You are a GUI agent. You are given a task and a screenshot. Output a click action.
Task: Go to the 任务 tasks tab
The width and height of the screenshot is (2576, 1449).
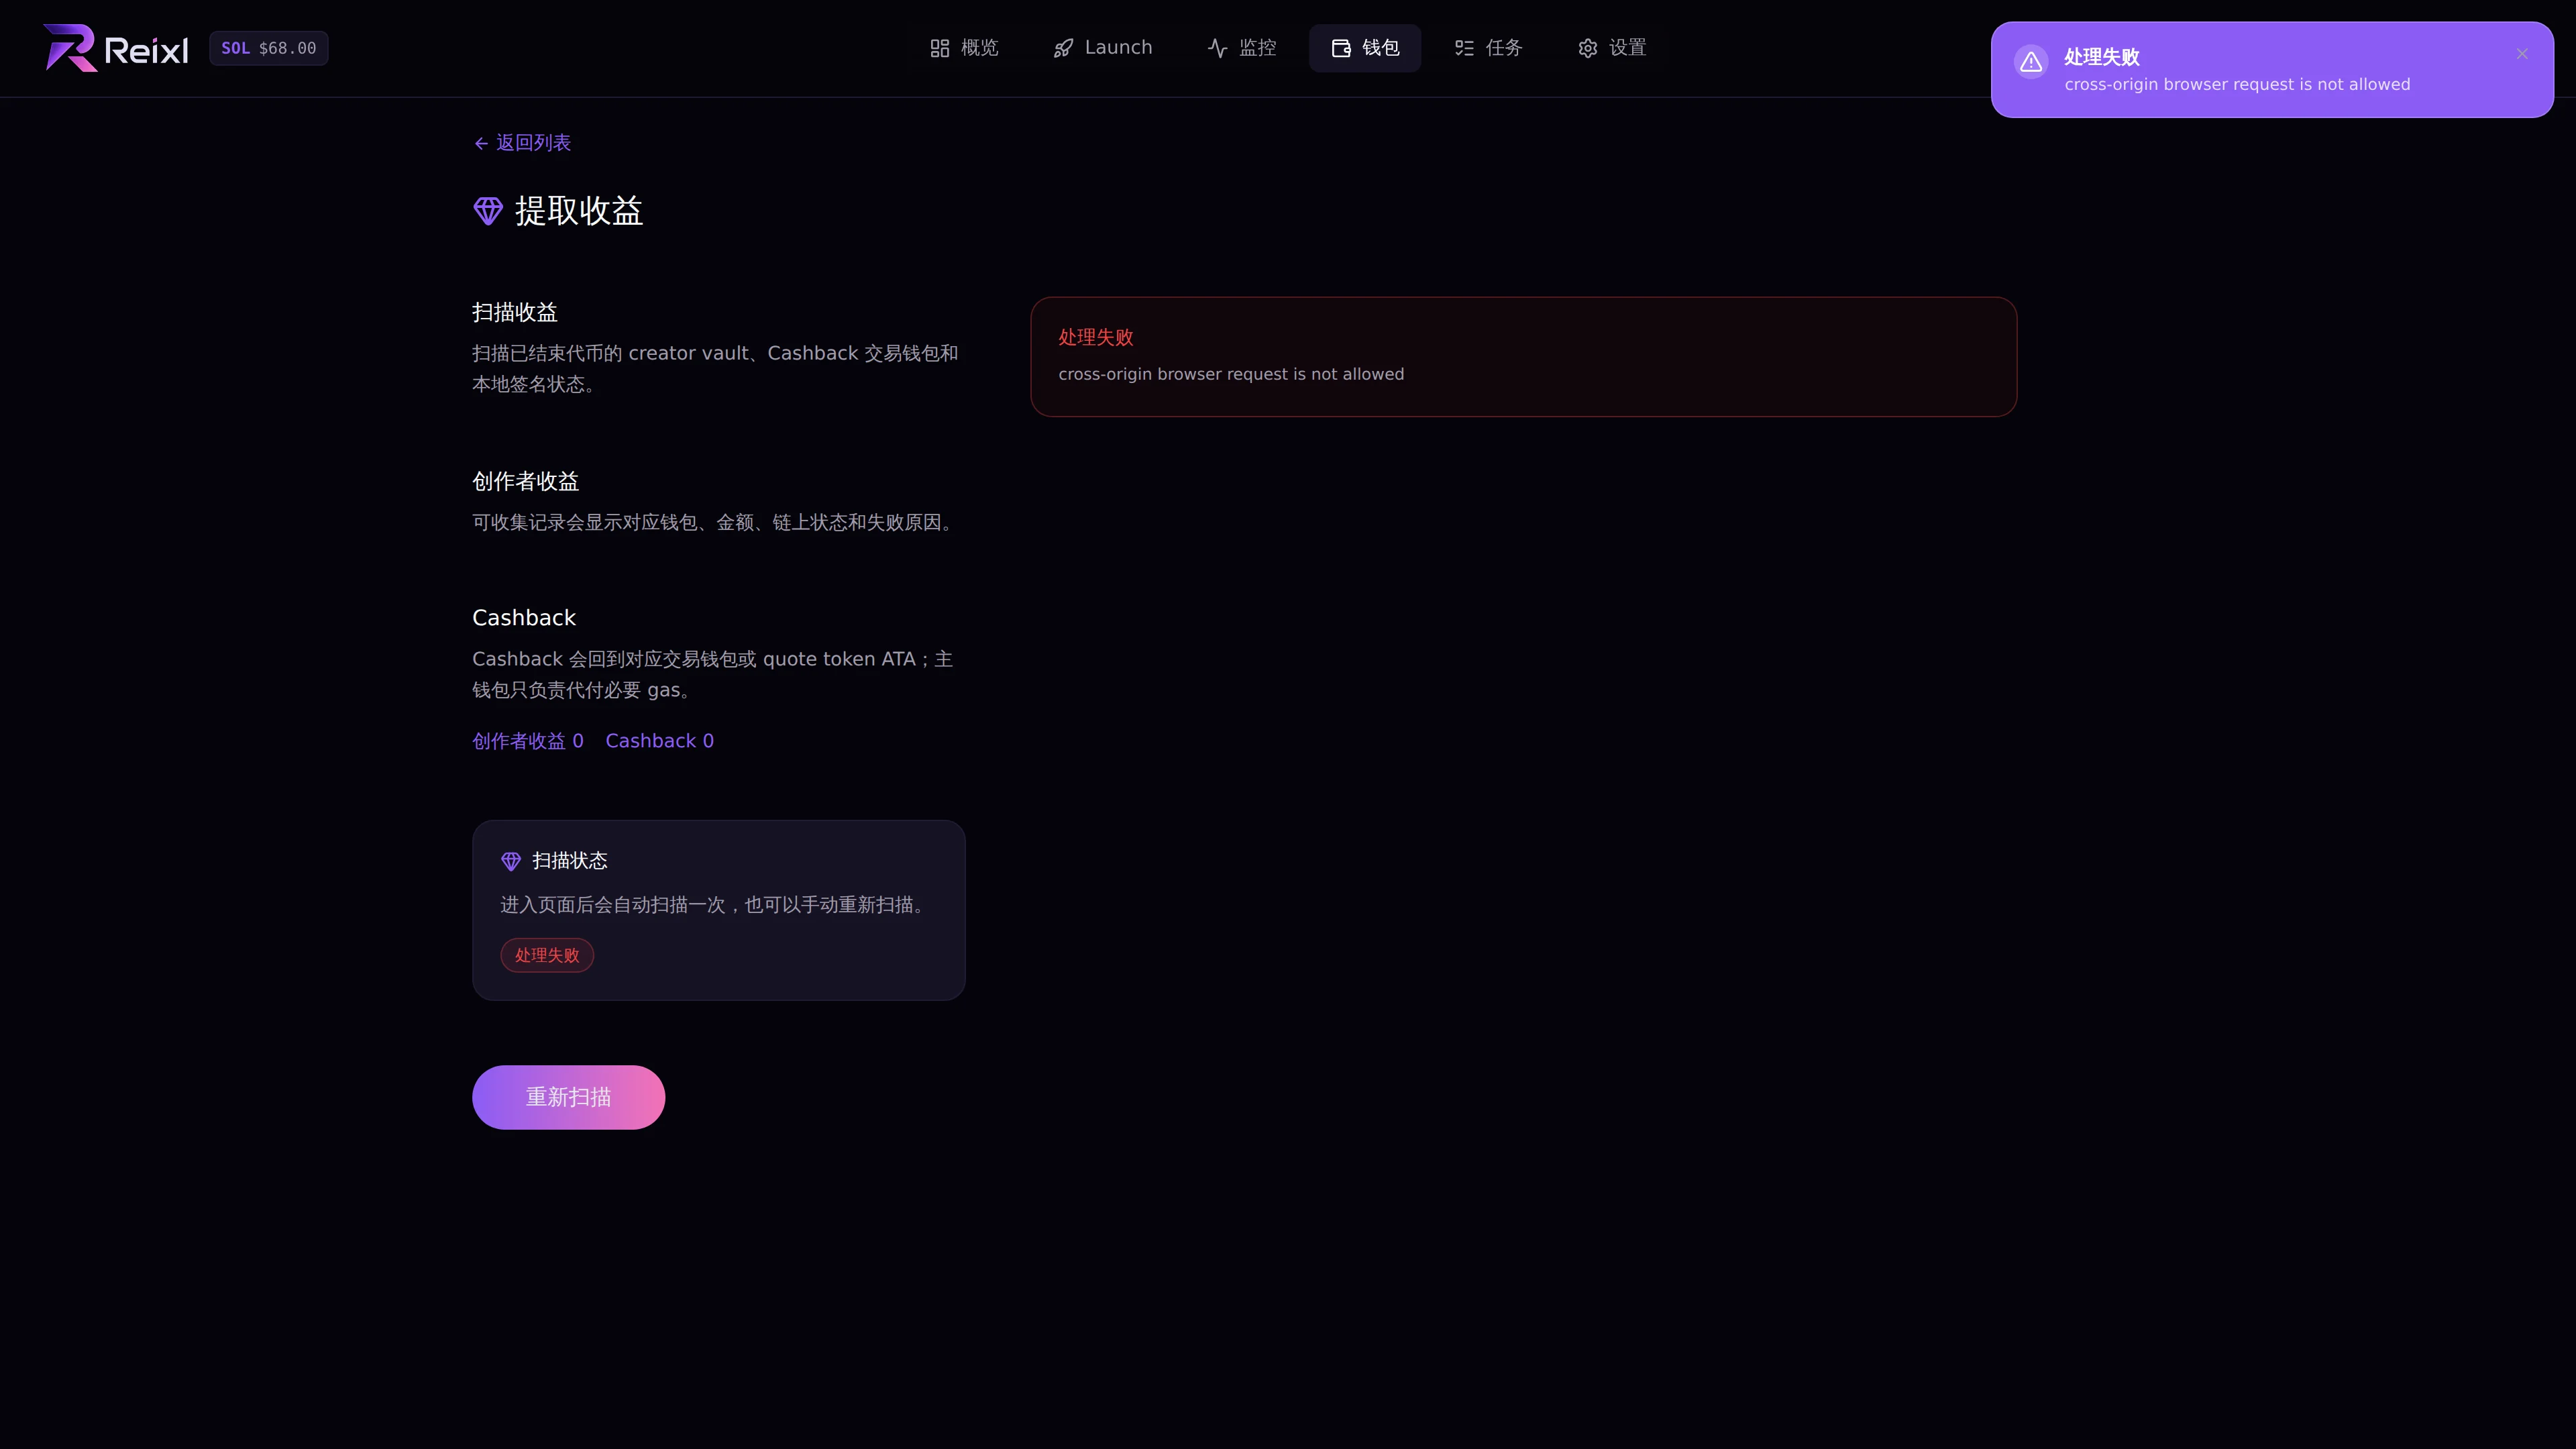pyautogui.click(x=1488, y=48)
